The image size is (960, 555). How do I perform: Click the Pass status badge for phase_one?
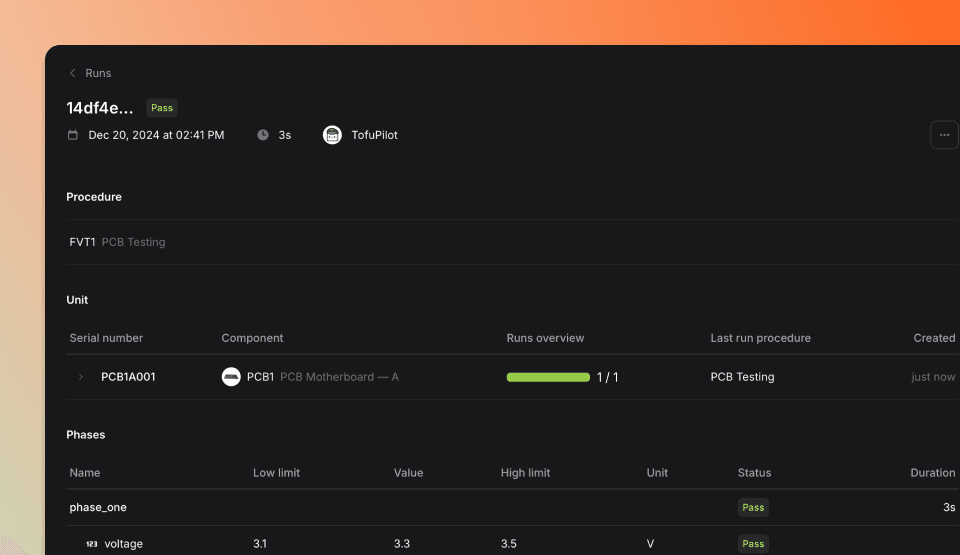pos(753,507)
